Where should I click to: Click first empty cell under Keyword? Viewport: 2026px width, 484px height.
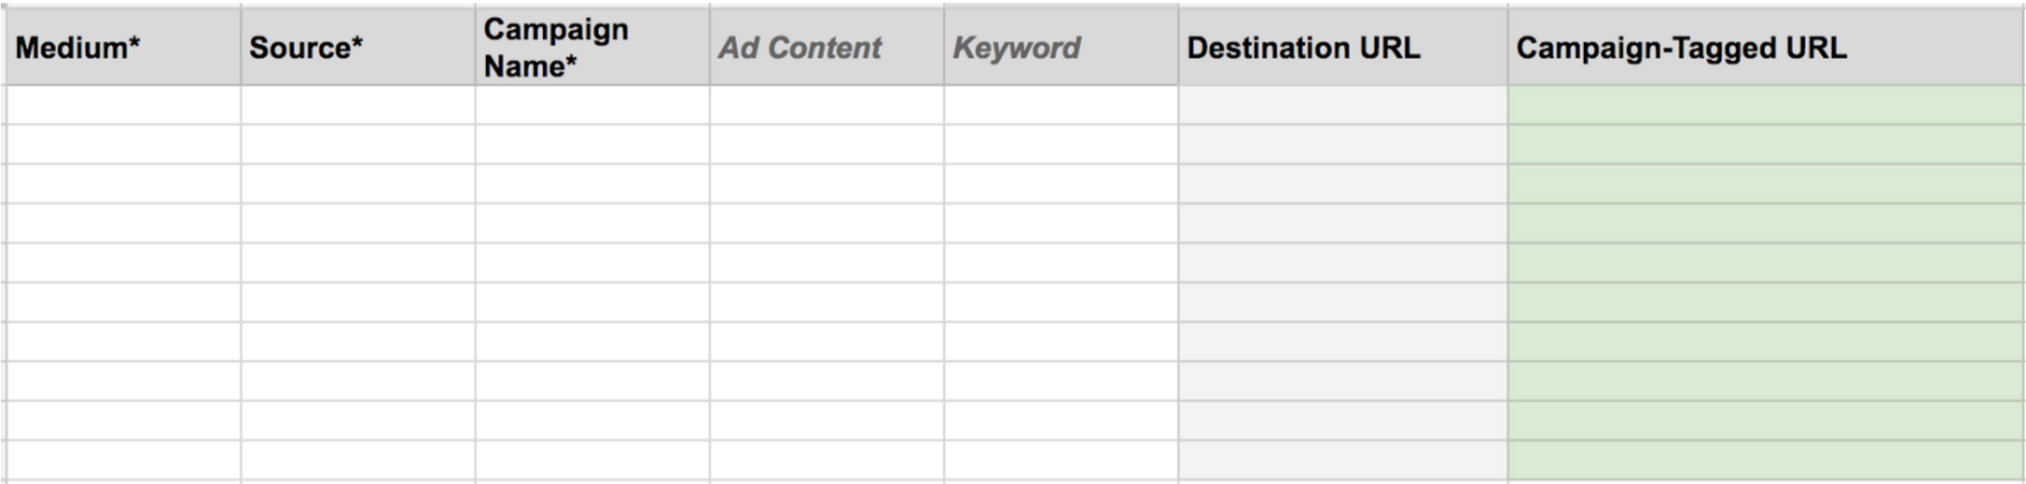click(x=1061, y=105)
